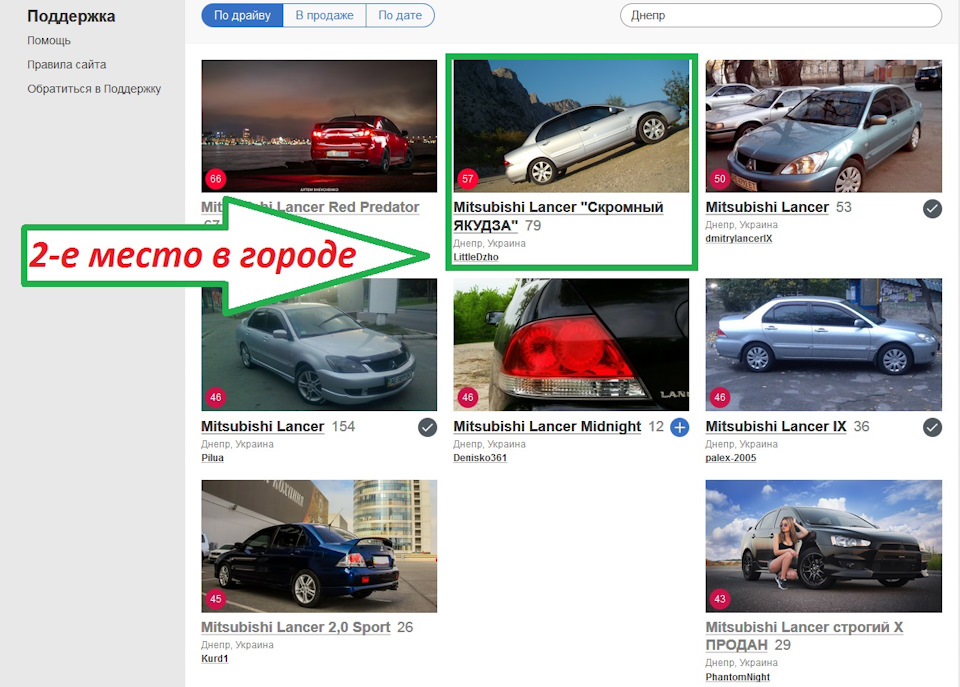Open the black Lancer X with girl photo
960x687 pixels.
[x=823, y=546]
